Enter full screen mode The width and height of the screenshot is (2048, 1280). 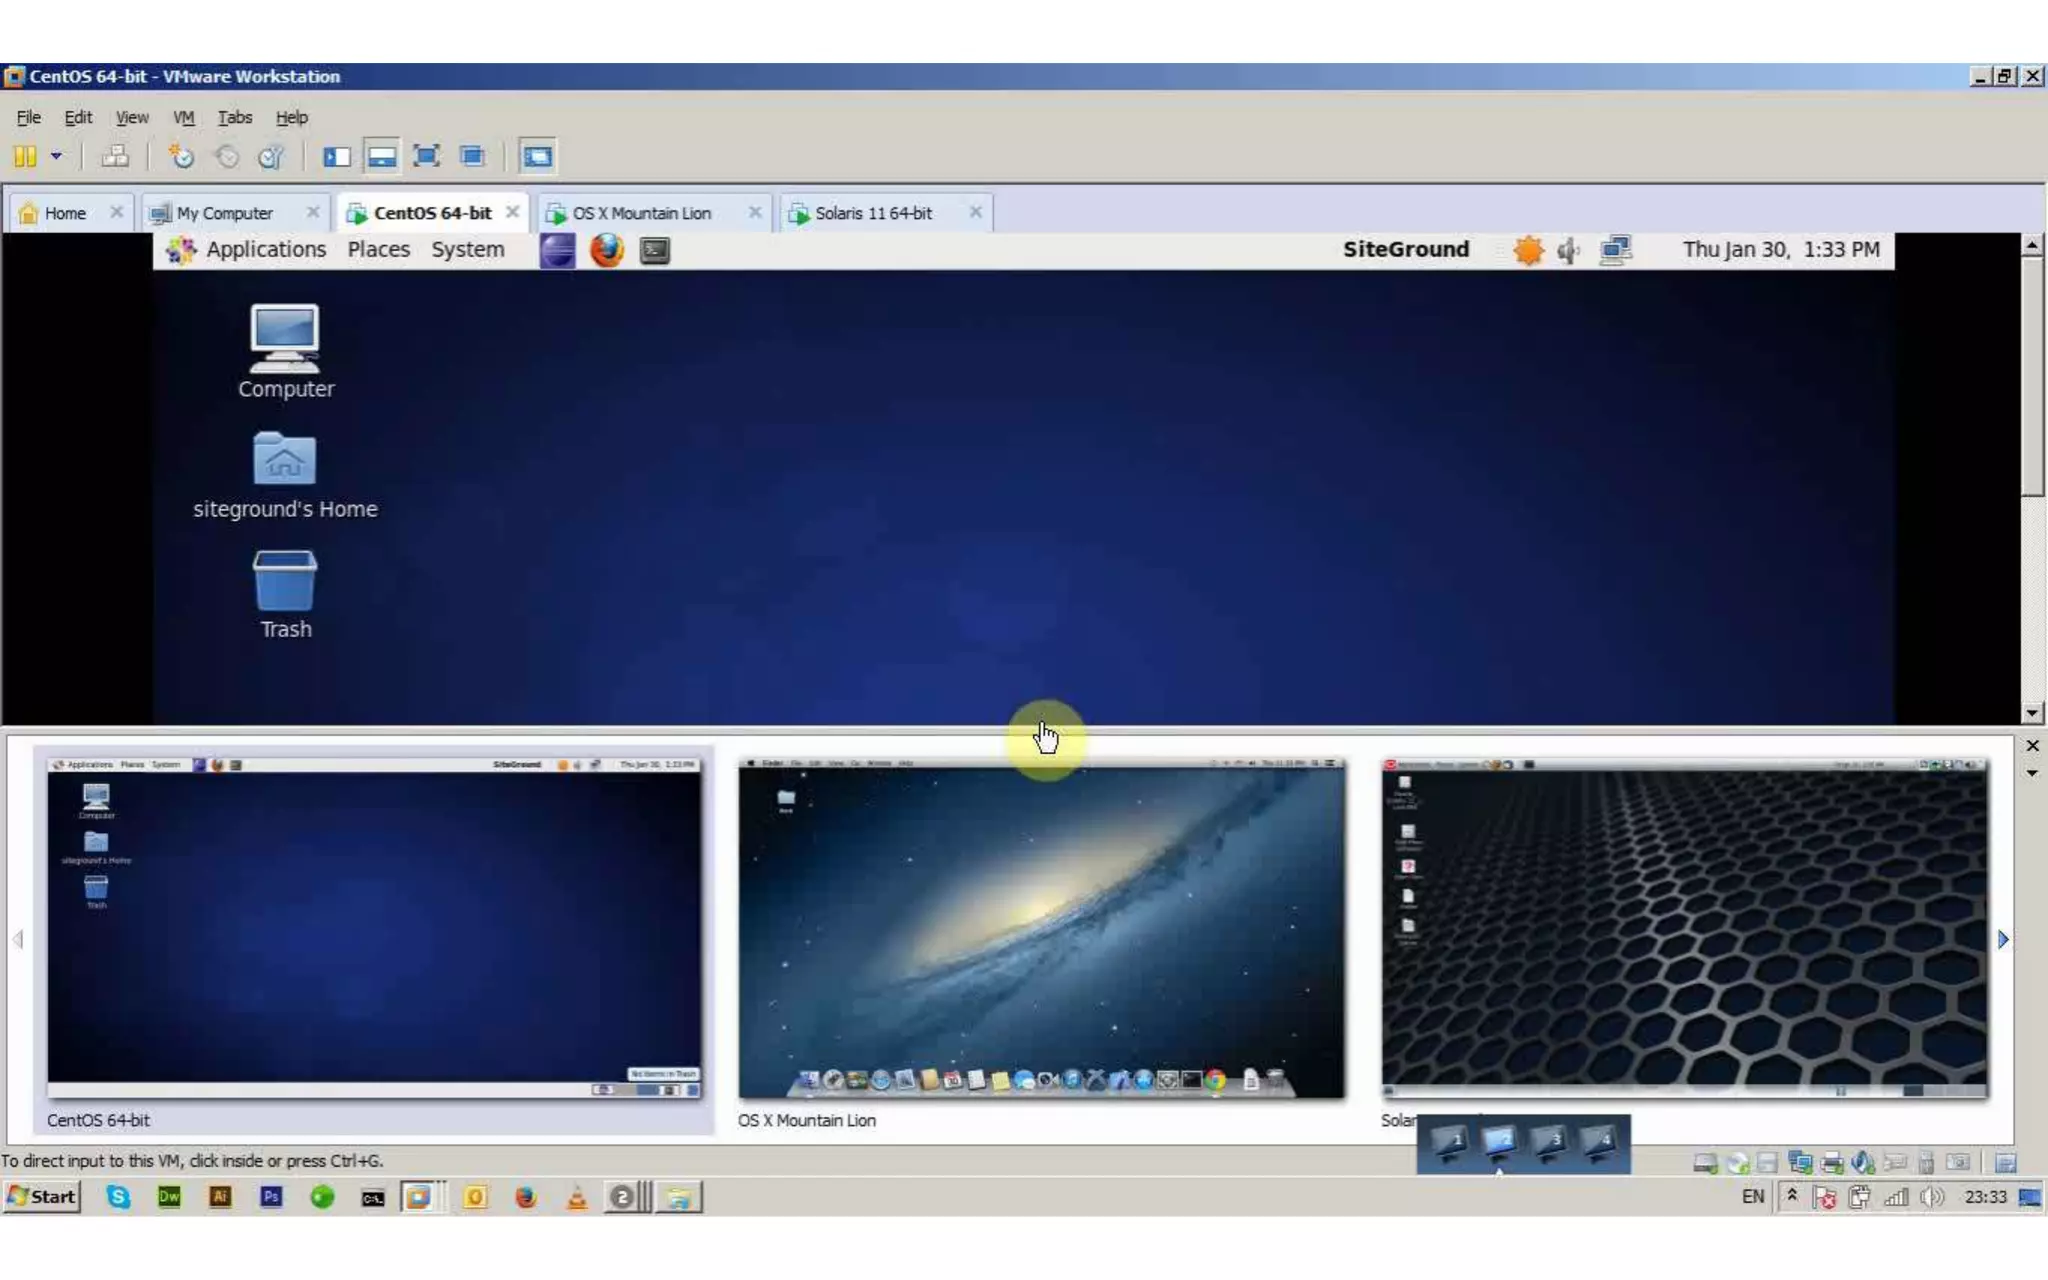[x=427, y=156]
